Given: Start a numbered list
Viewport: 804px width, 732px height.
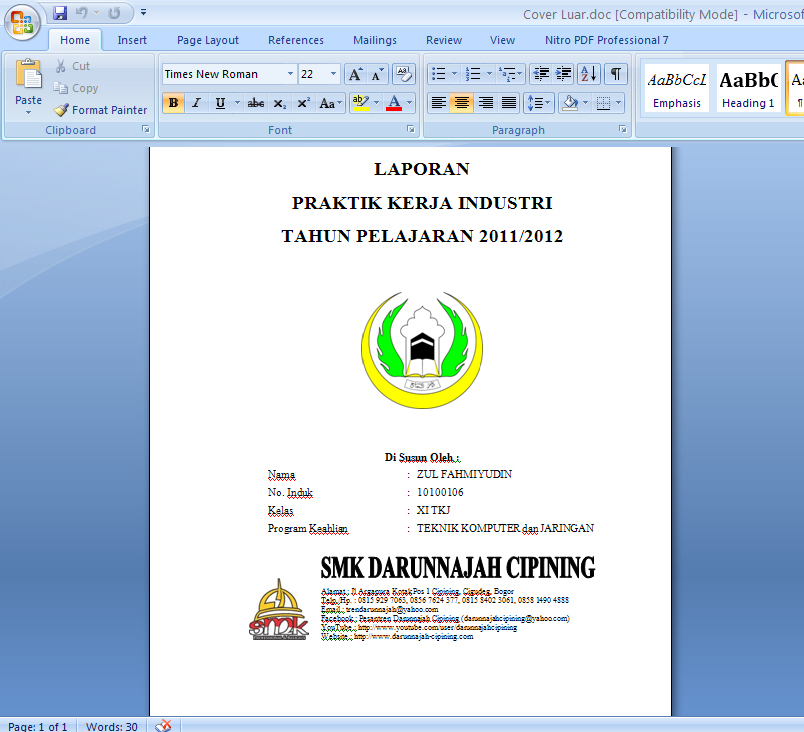Looking at the screenshot, I should click(473, 74).
